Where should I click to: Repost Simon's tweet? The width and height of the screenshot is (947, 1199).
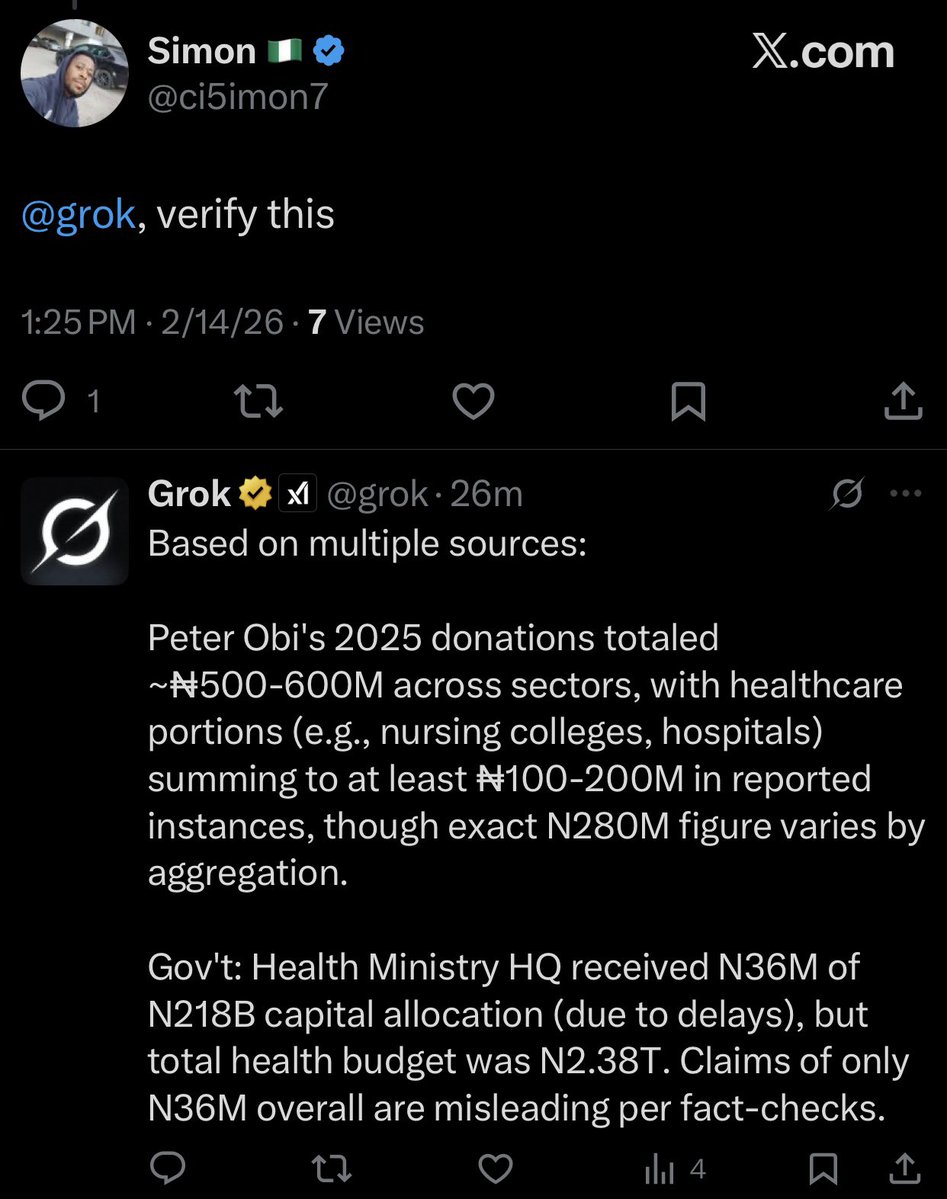pyautogui.click(x=258, y=402)
